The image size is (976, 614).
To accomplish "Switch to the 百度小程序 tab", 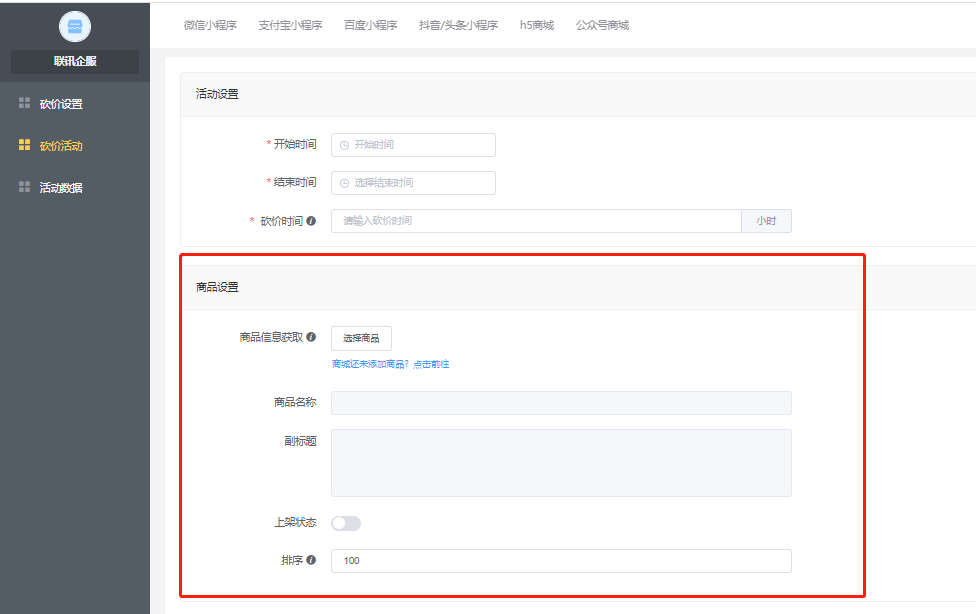I will [371, 25].
